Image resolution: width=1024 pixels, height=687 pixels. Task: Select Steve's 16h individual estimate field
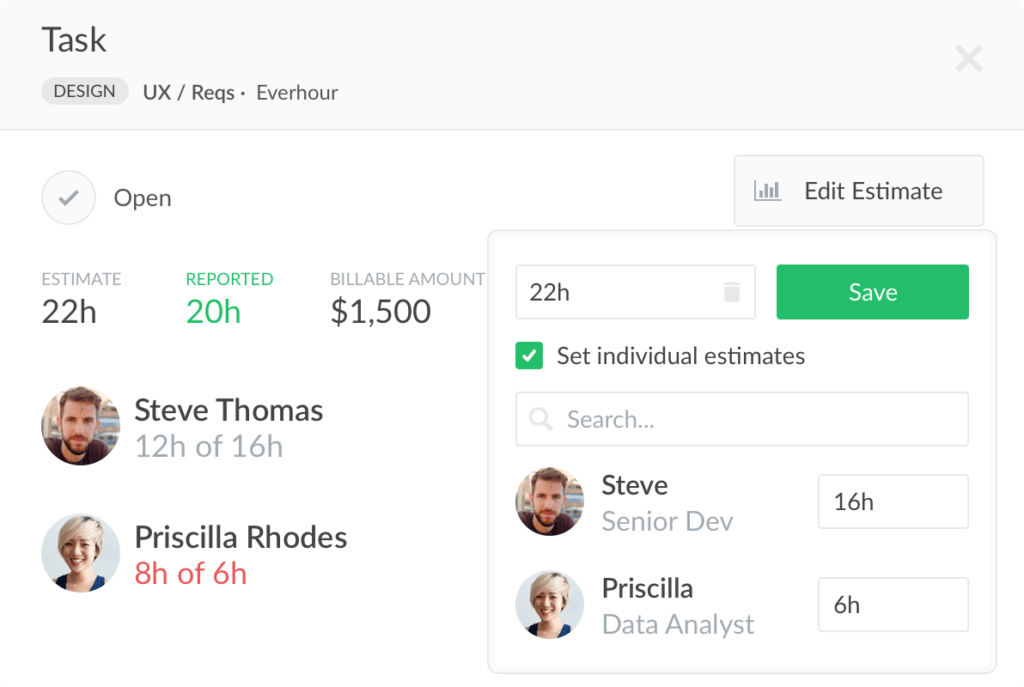pyautogui.click(x=892, y=501)
